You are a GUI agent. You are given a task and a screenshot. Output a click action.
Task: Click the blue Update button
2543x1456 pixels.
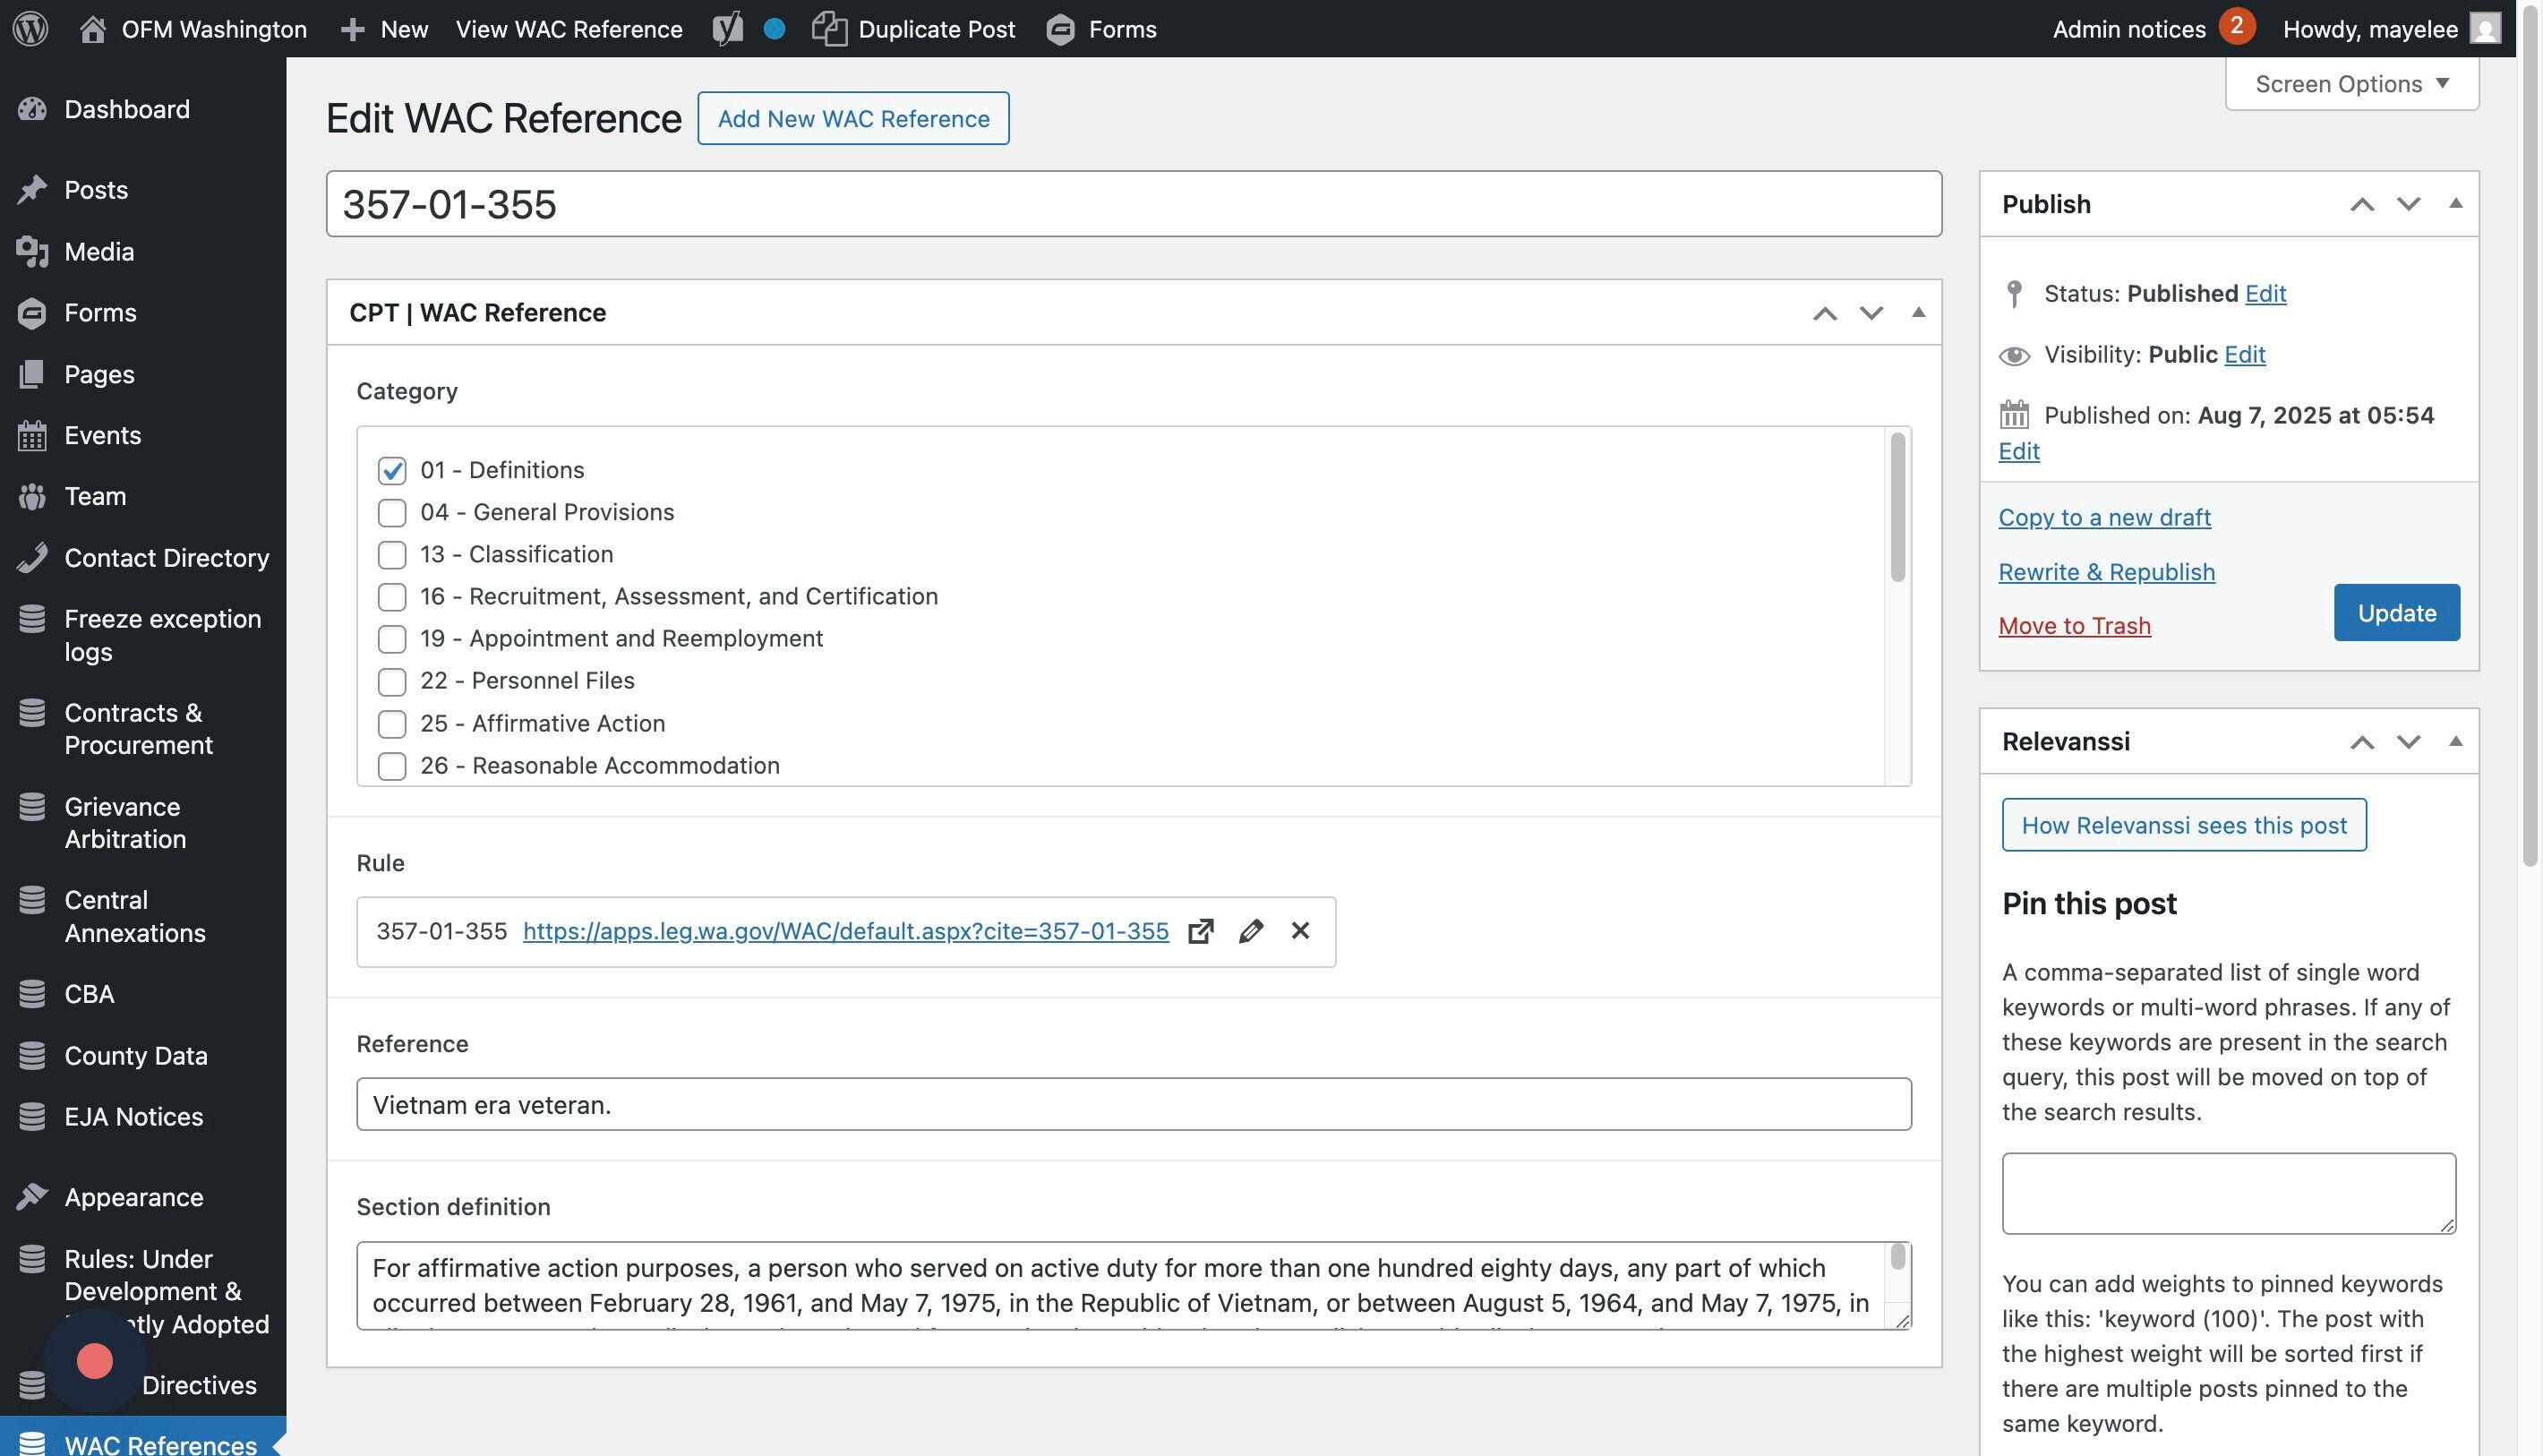coord(2396,612)
